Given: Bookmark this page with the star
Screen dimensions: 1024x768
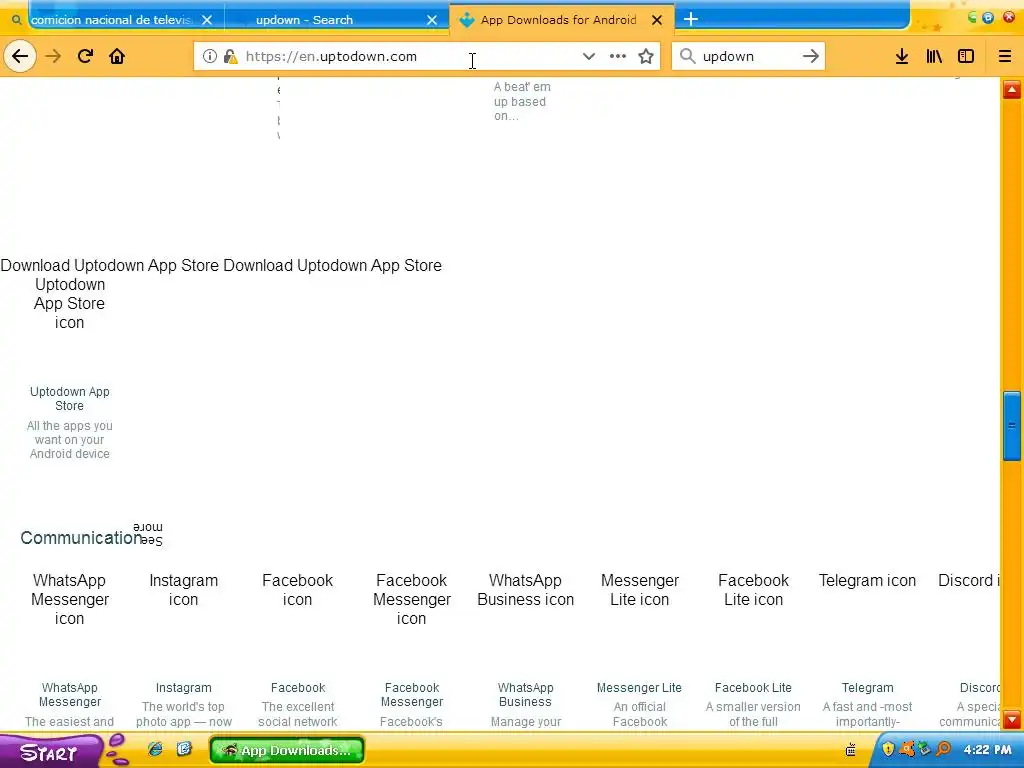Looking at the screenshot, I should (646, 56).
